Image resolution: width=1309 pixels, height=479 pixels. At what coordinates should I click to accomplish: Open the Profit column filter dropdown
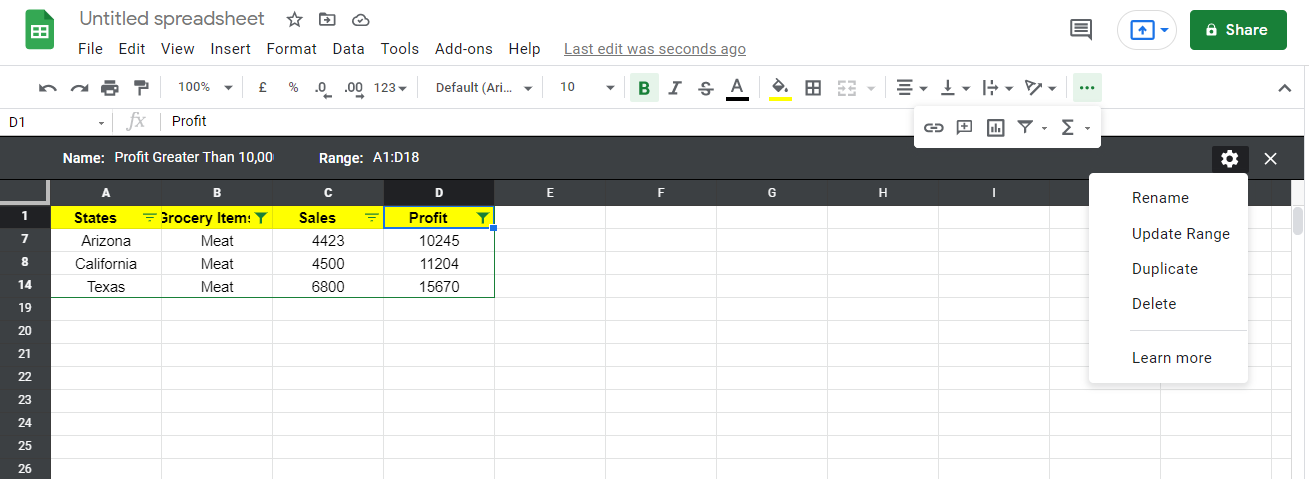click(x=483, y=217)
